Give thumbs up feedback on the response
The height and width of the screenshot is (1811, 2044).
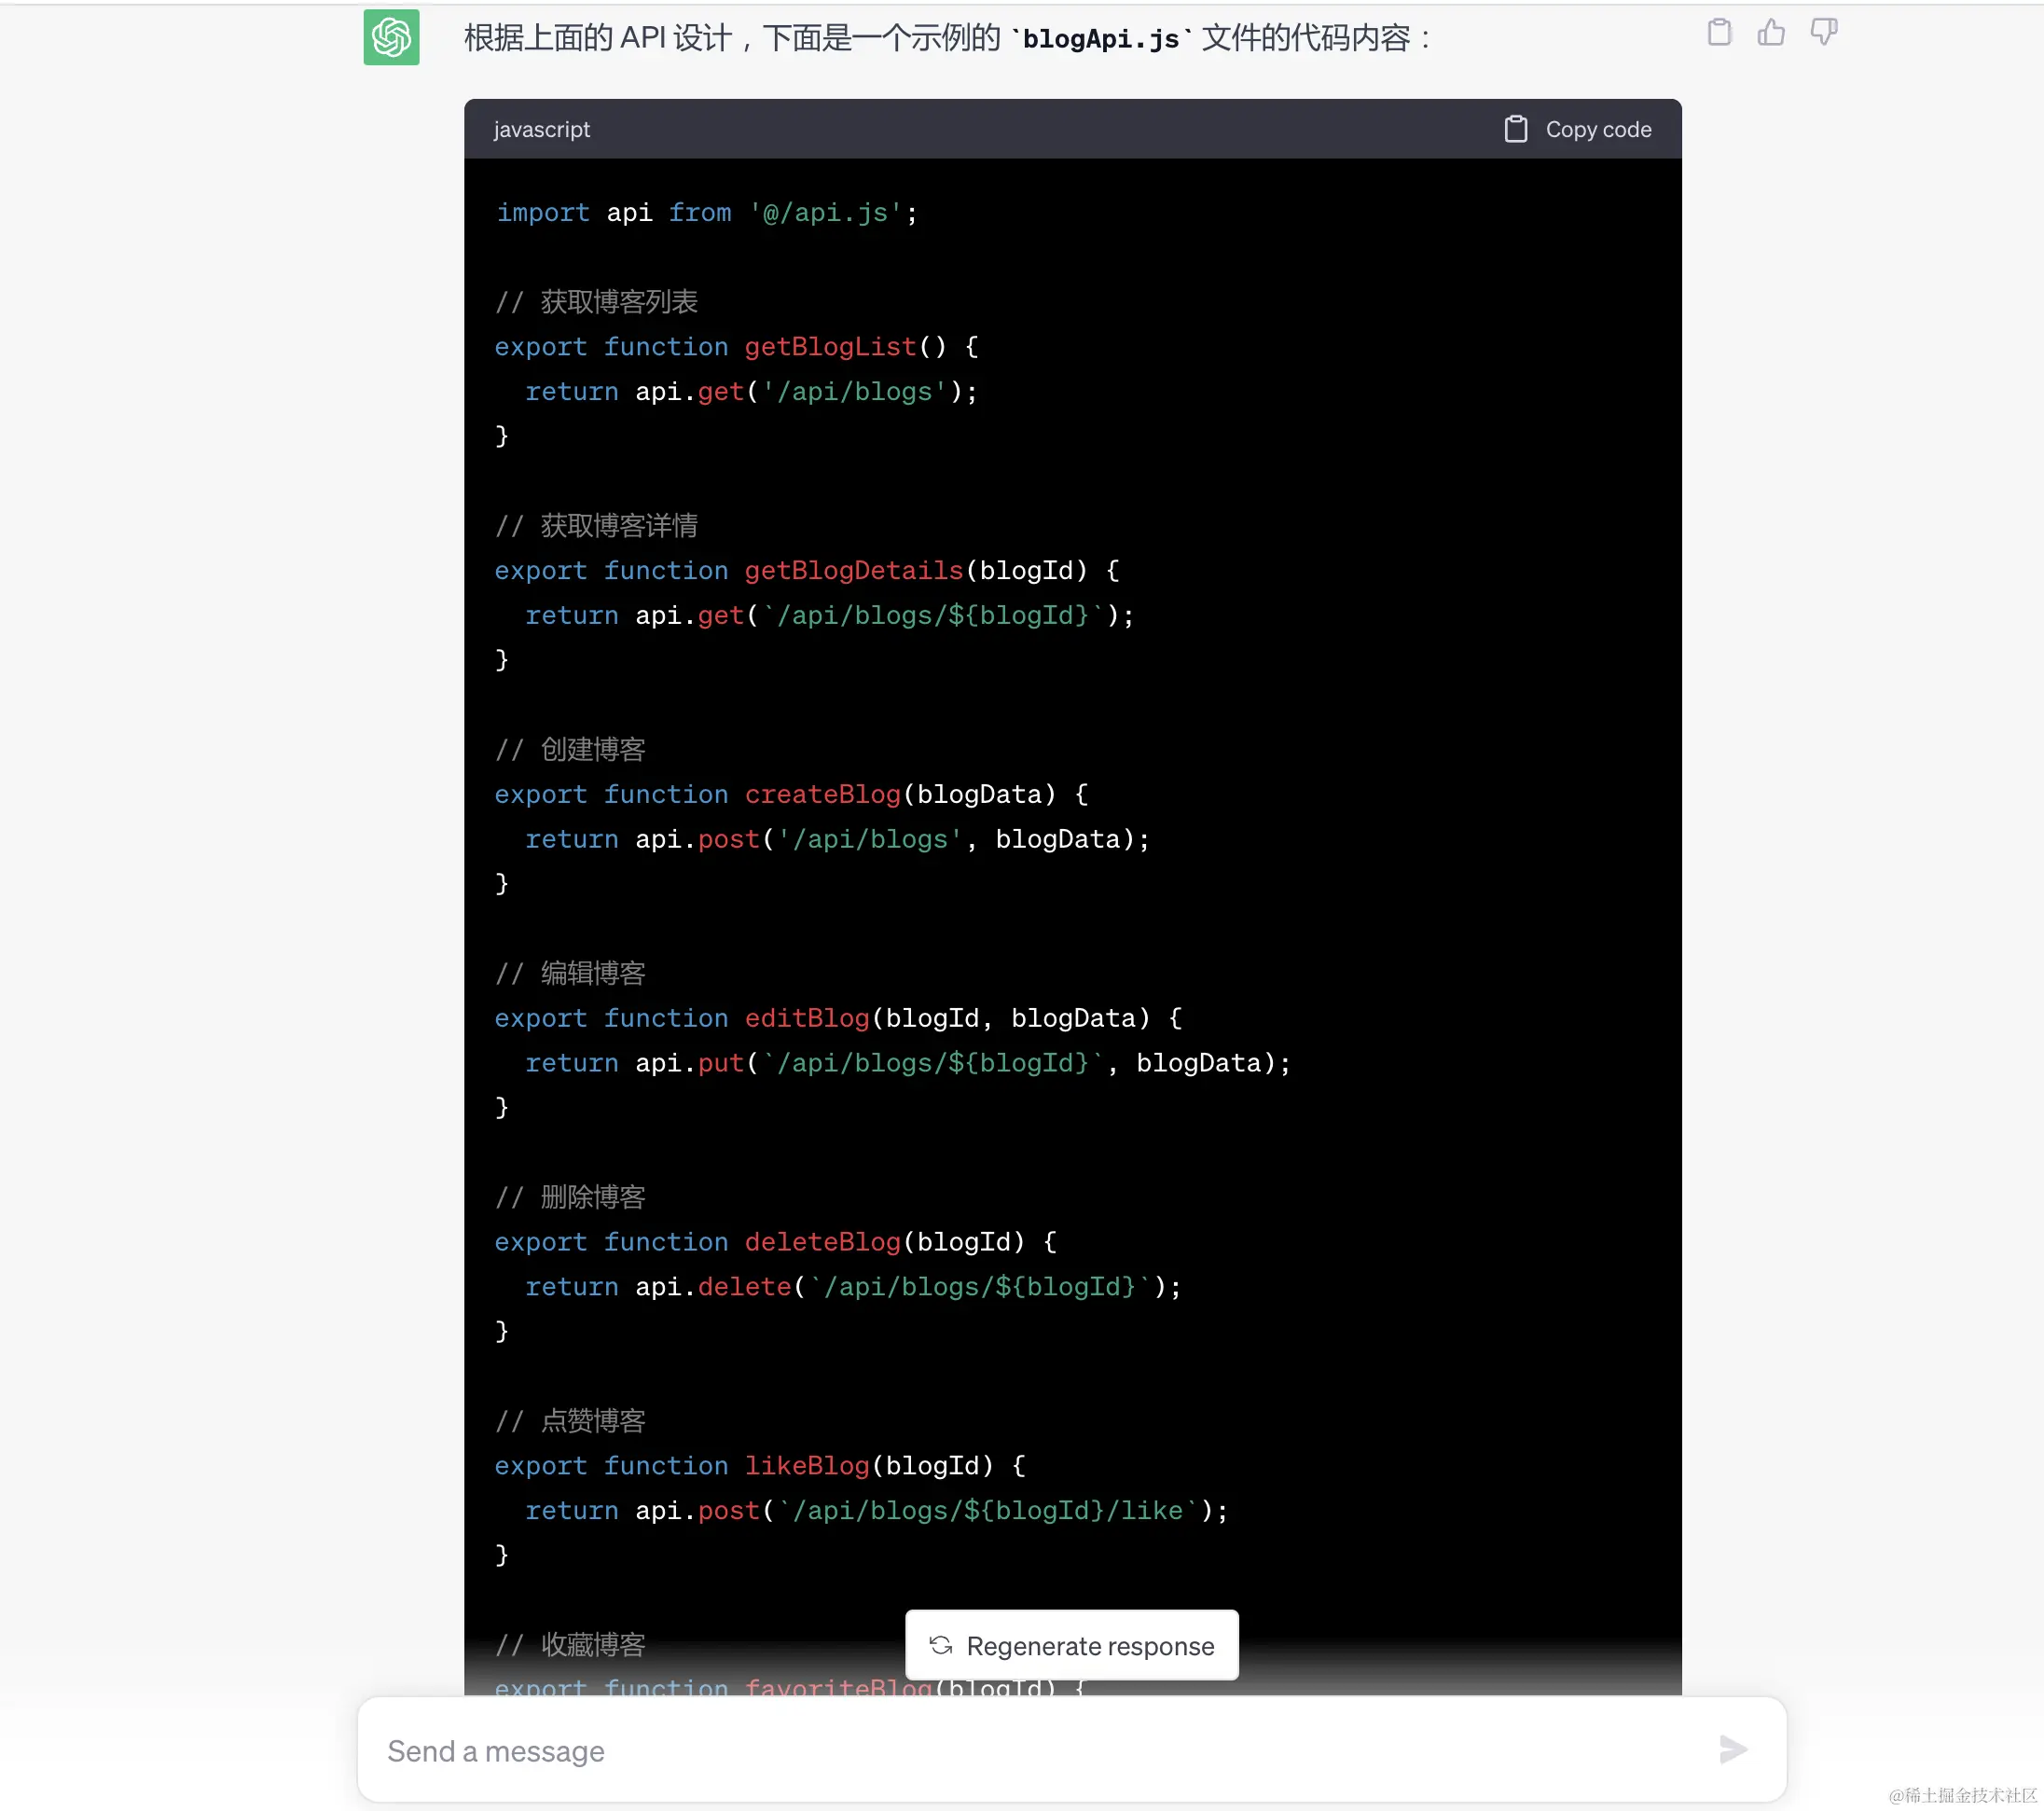click(x=1772, y=32)
